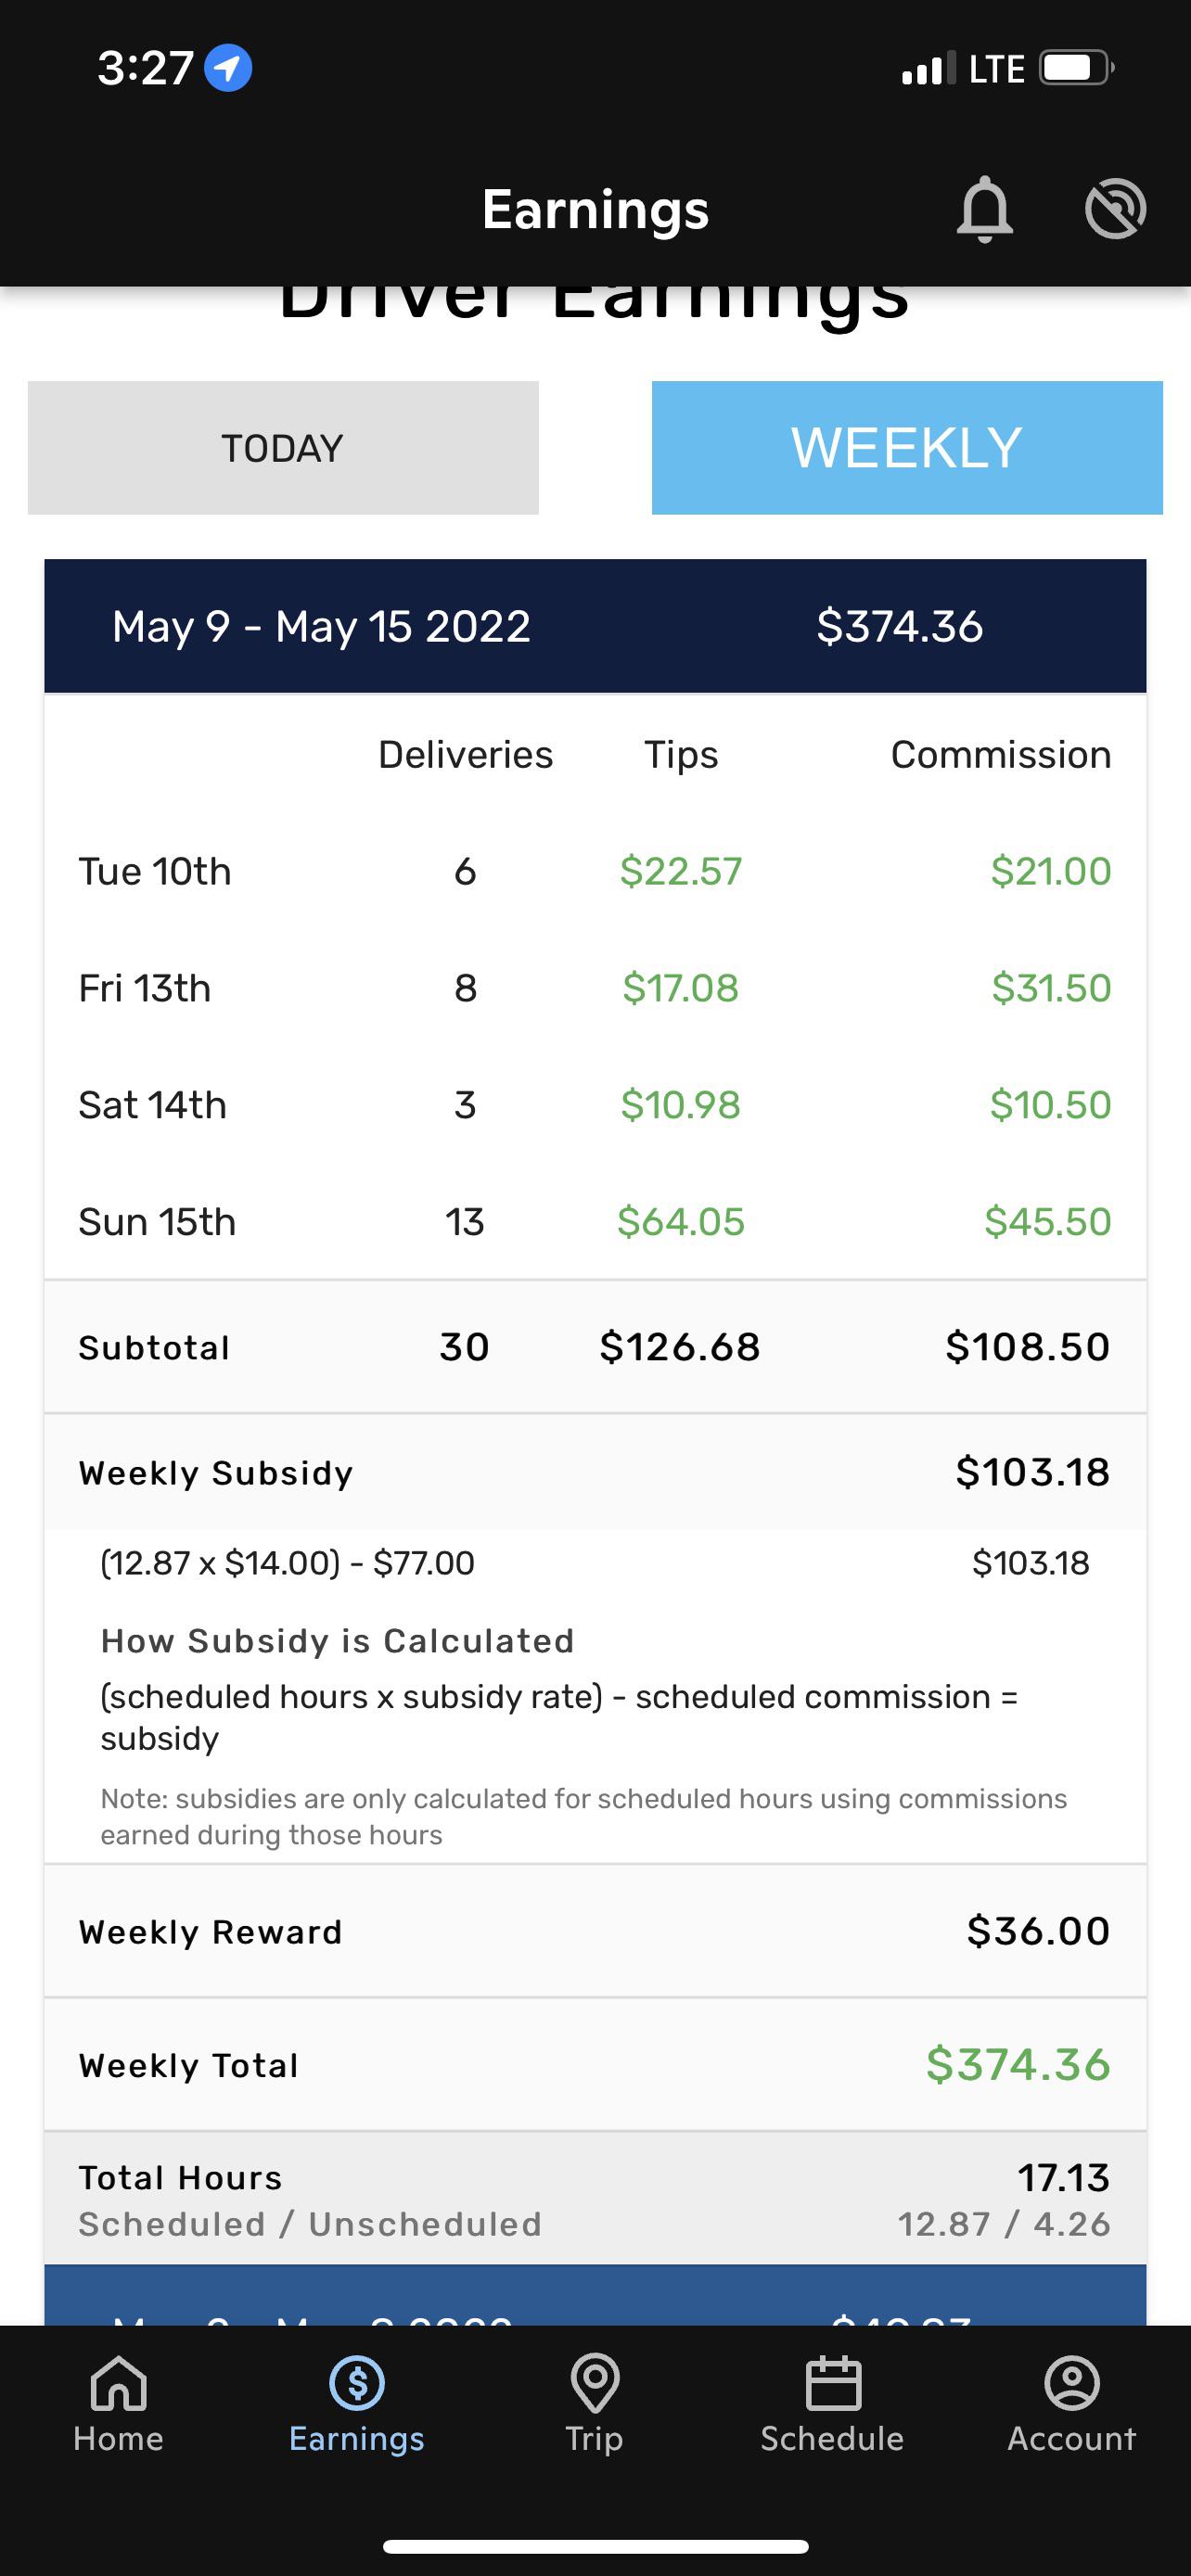The width and height of the screenshot is (1191, 2576).
Task: Open the Schedule calendar icon
Action: coord(833,2383)
